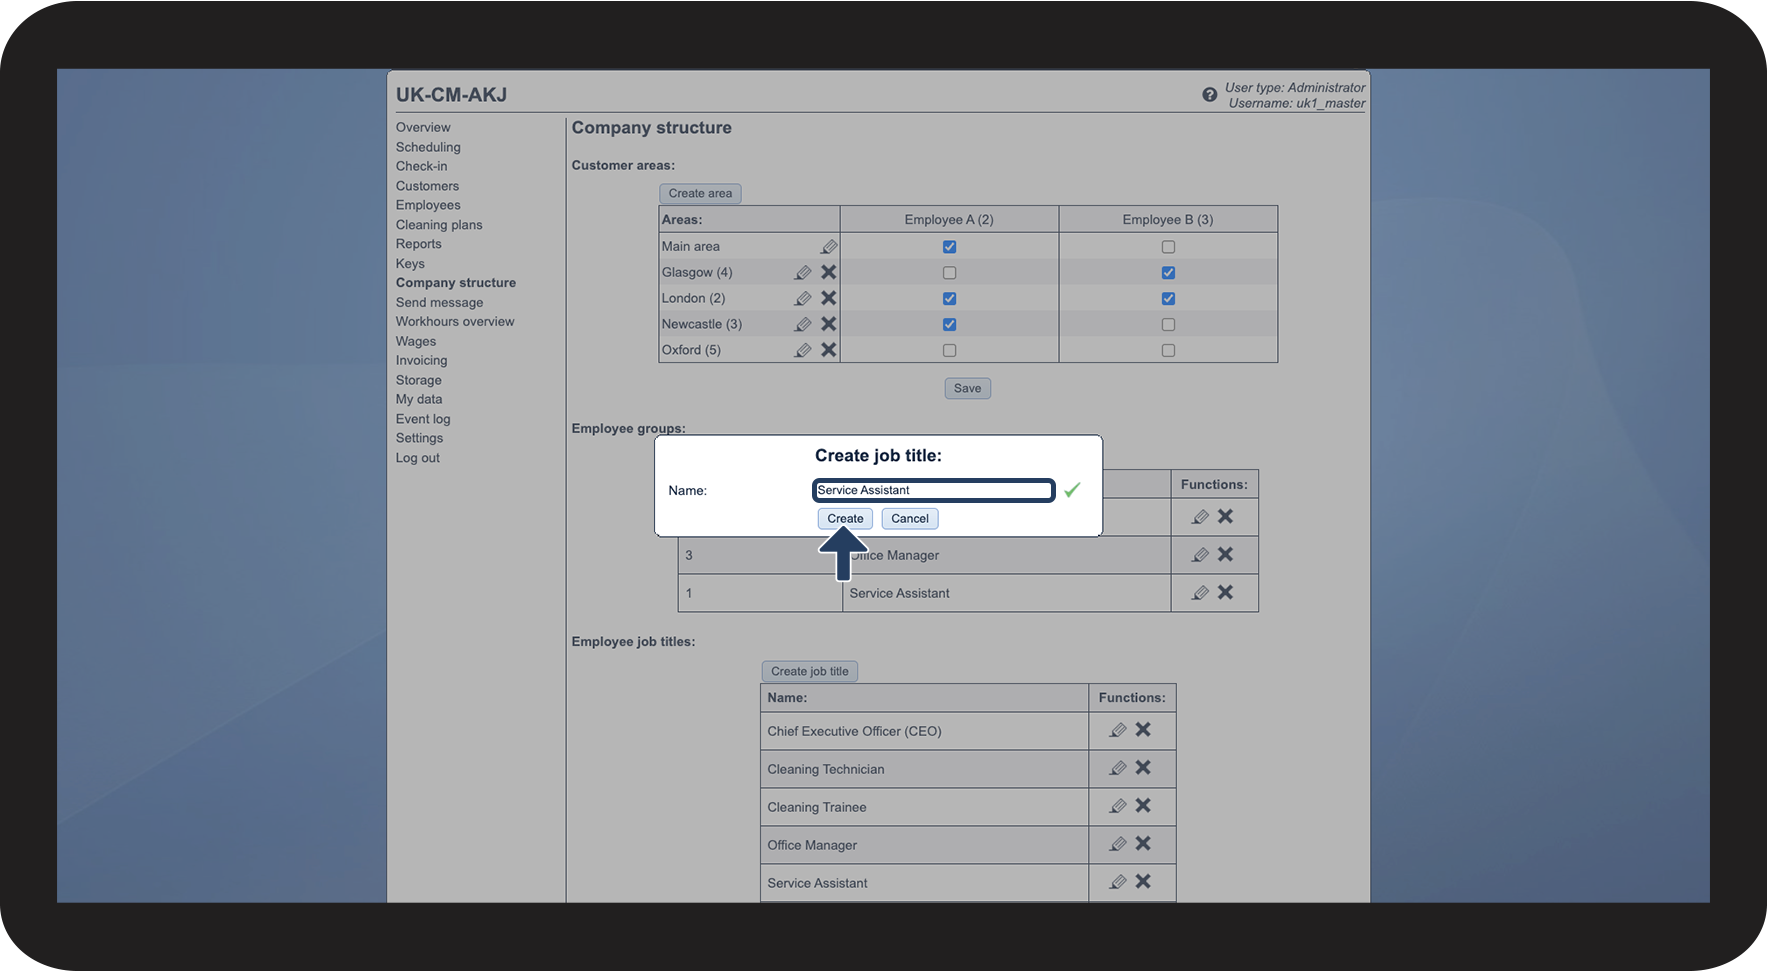
Task: Go to Invoicing
Action: (x=421, y=361)
